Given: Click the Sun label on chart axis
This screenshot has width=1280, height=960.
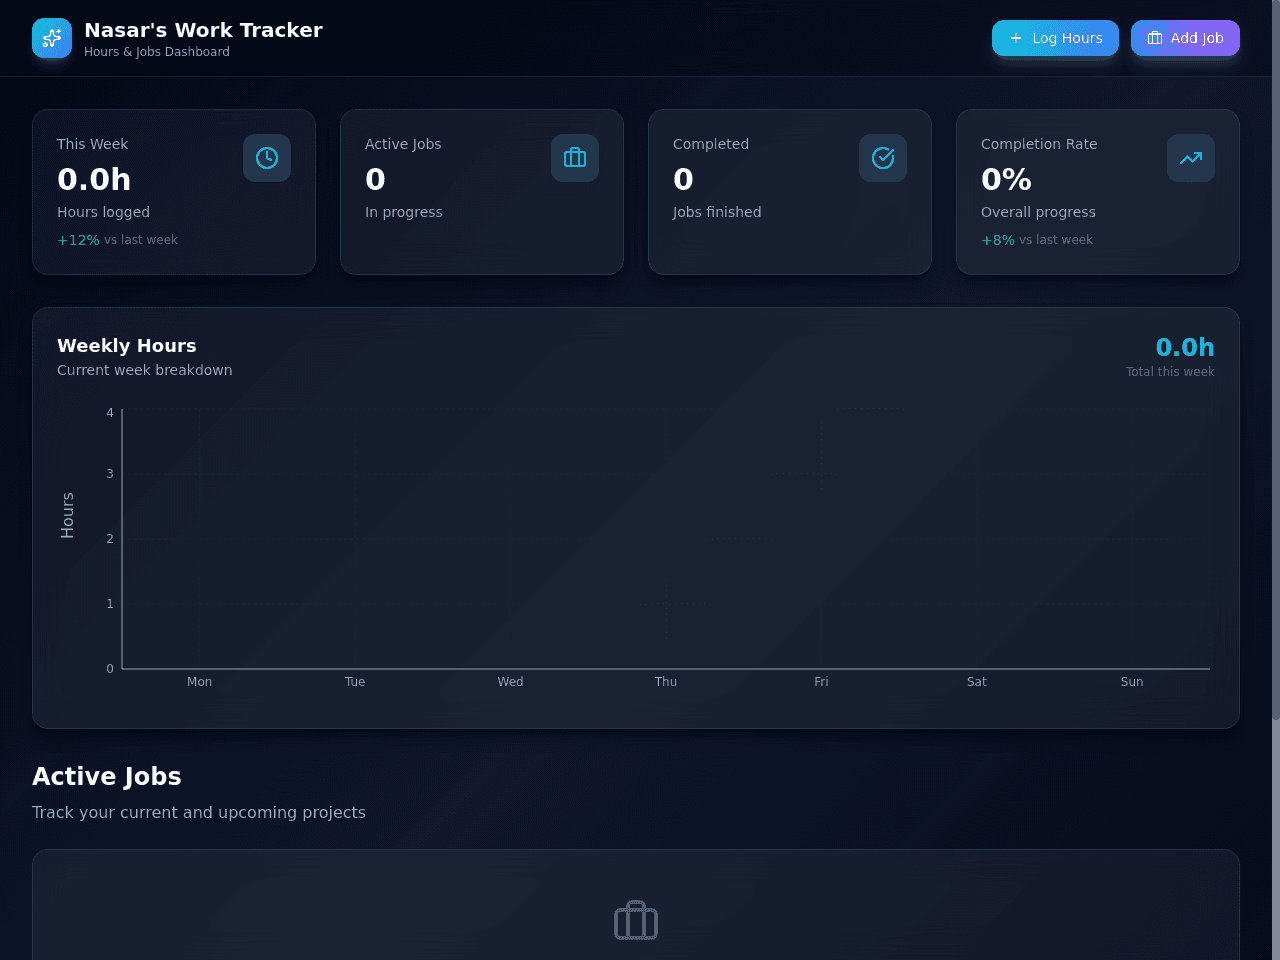Looking at the screenshot, I should pyautogui.click(x=1132, y=682).
